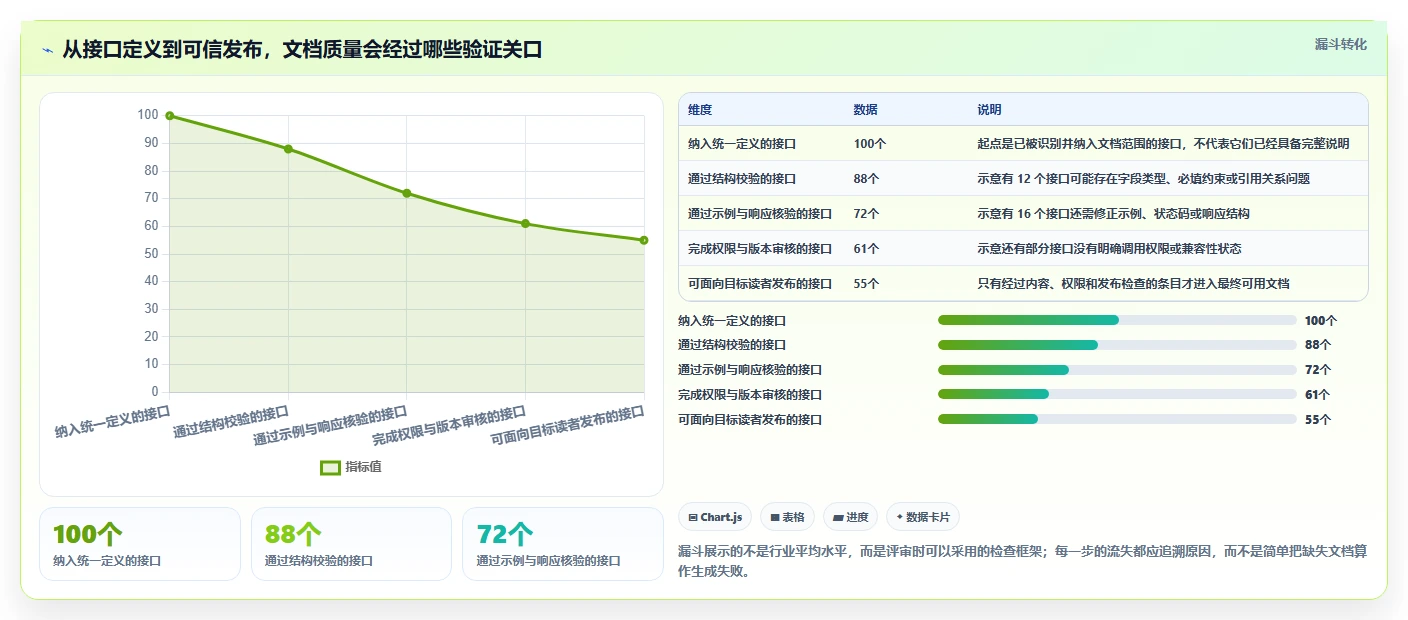Click the chart x-axis label 可面向目标读者发布的接口
This screenshot has width=1408, height=620.
(x=567, y=427)
